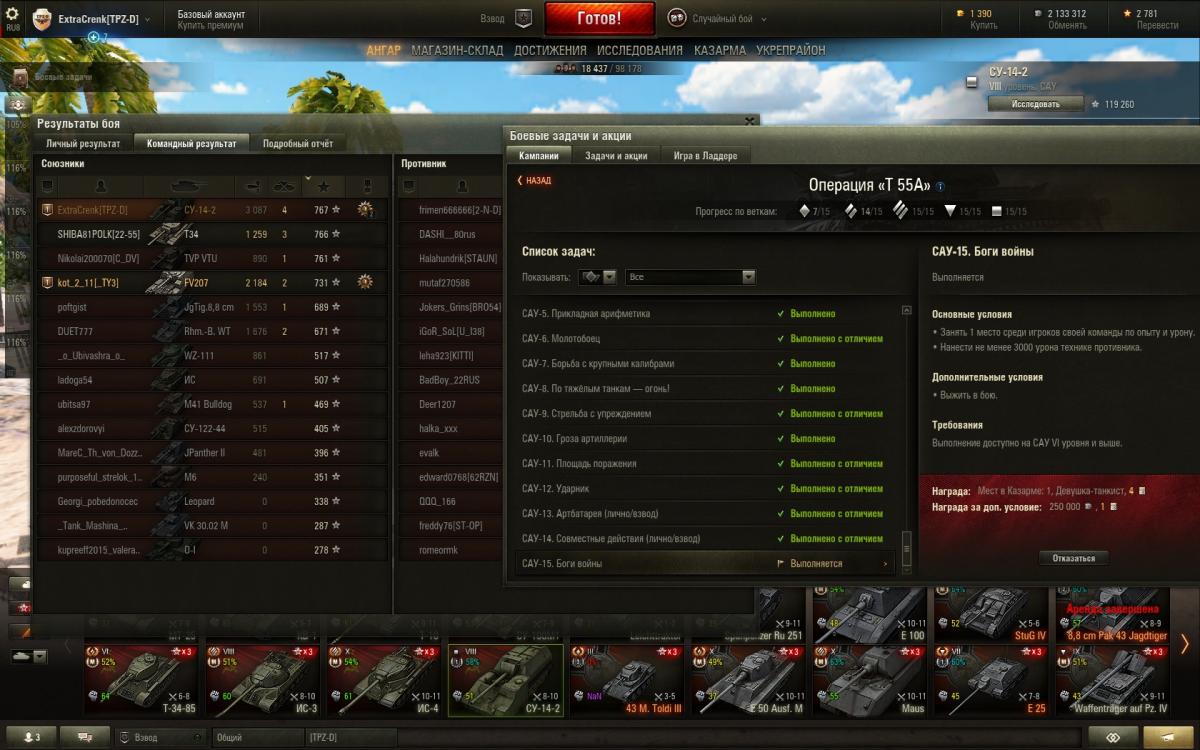Sort allies by player name icon
This screenshot has height=750, width=1200.
tap(99, 186)
